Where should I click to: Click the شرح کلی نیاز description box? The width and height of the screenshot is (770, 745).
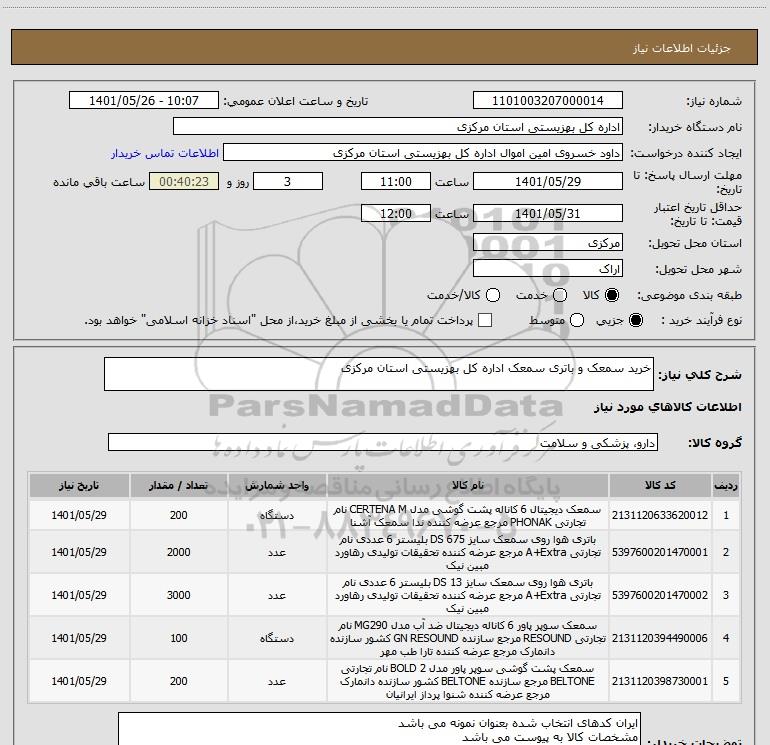(x=379, y=374)
